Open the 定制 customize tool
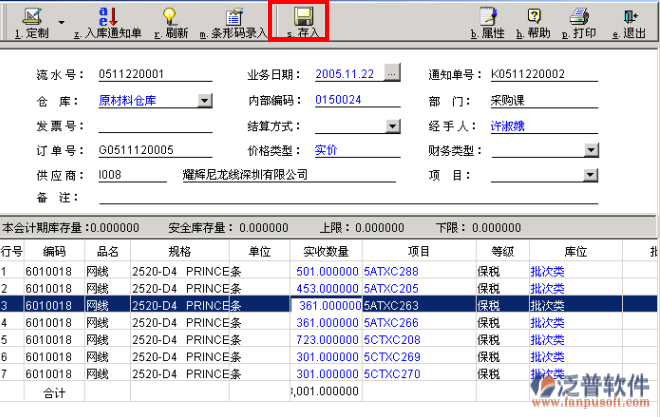 pos(32,24)
